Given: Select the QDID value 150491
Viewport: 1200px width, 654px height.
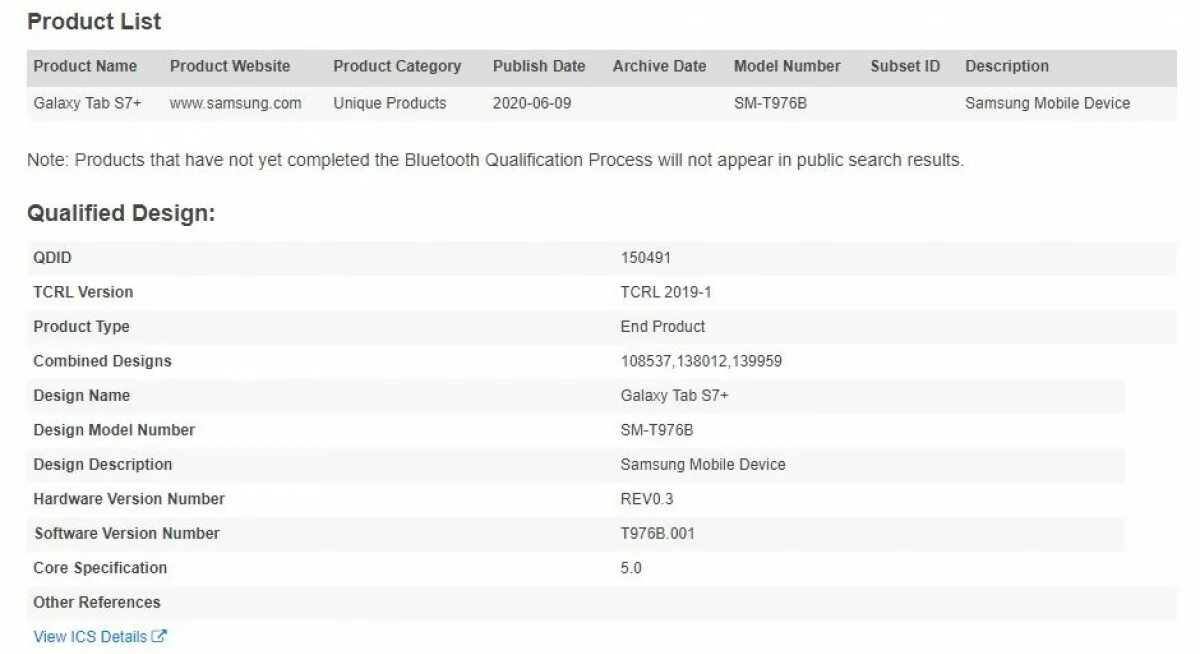Looking at the screenshot, I should 646,258.
